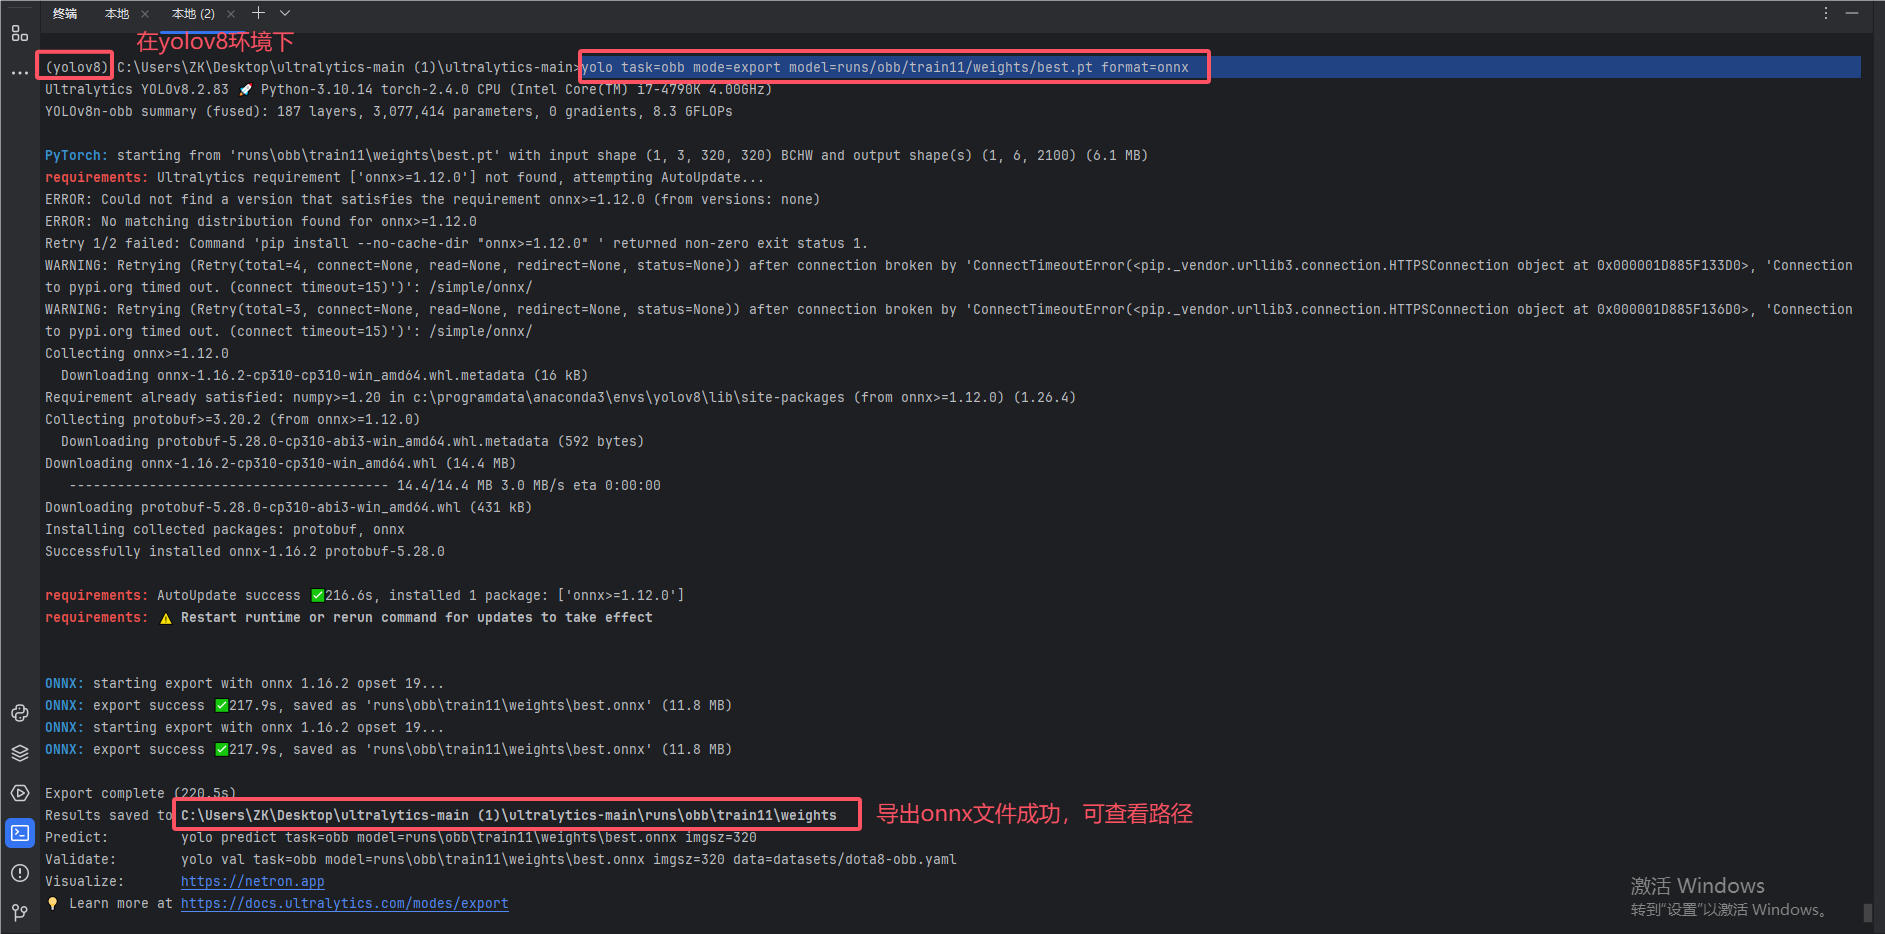Viewport: 1885px width, 934px height.
Task: Click the 'yolo predict task=obb' command text
Action: (468, 837)
